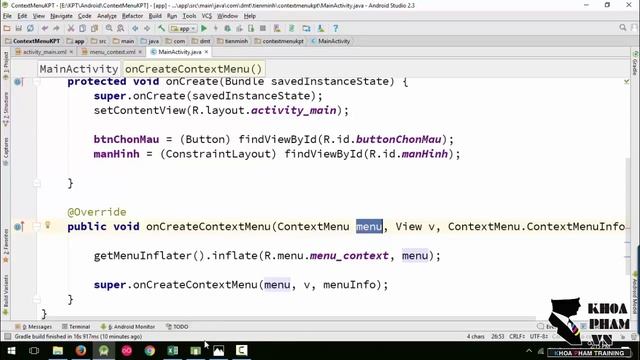The width and height of the screenshot is (640, 360).
Task: Click the MainActivity structure crumb
Action: [x=79, y=69]
